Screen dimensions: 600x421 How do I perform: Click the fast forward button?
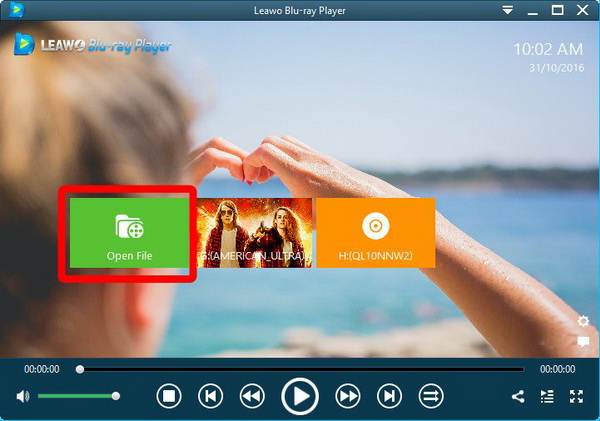click(x=348, y=396)
